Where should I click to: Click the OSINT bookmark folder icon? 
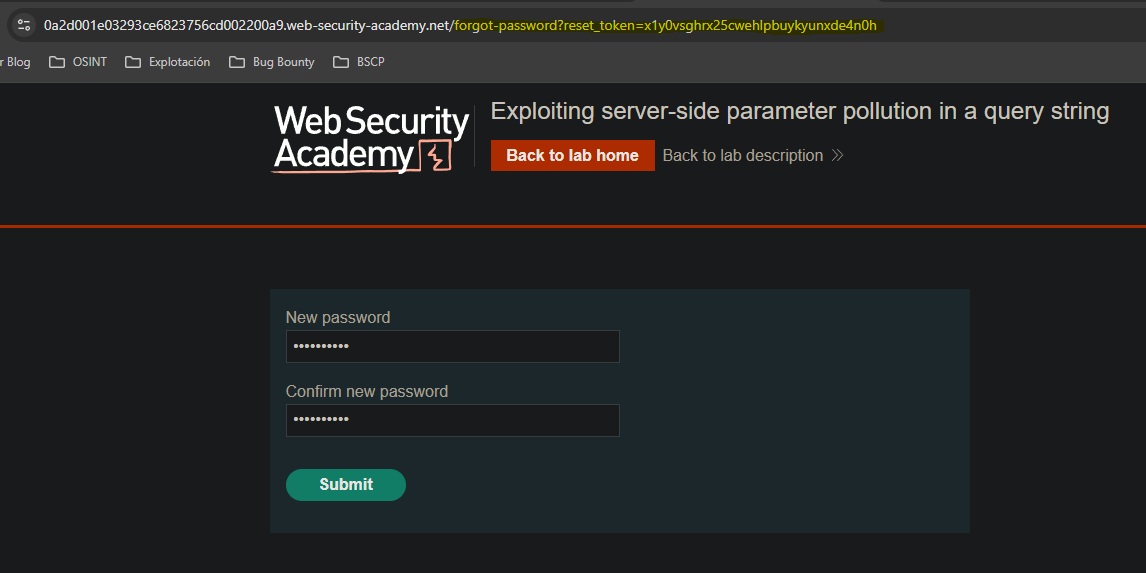point(57,62)
